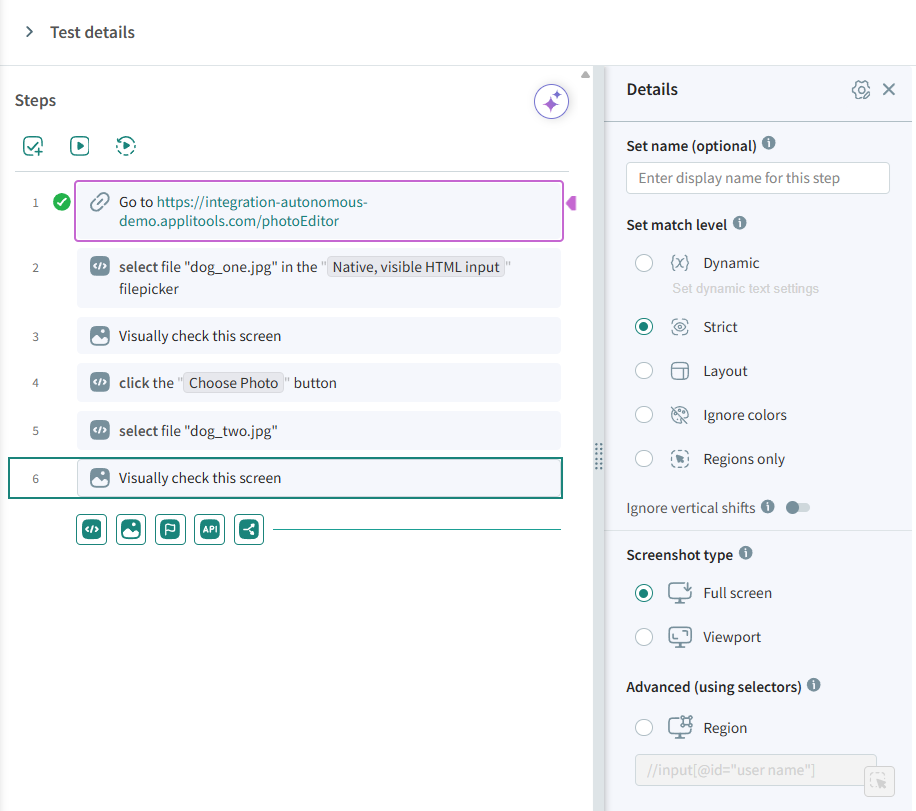Click the purple current-step marker arrow
Screen dimensions: 916x811
point(571,203)
